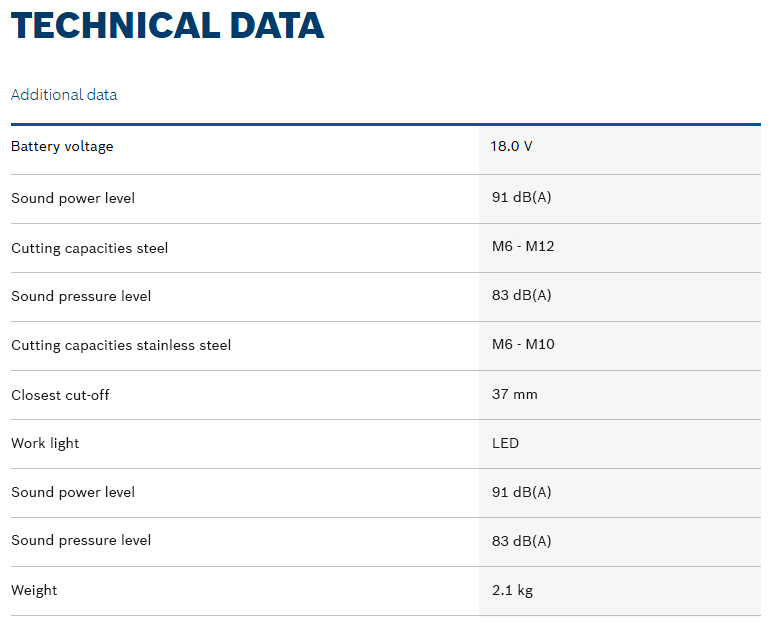773x635 pixels.
Task: Click 83 dB(A) value above 2.1 kg
Action: [522, 541]
